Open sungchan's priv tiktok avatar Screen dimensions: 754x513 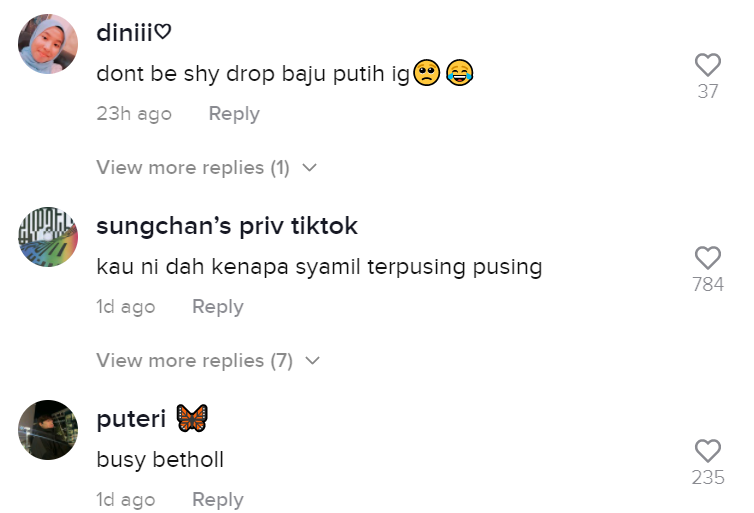pyautogui.click(x=48, y=237)
